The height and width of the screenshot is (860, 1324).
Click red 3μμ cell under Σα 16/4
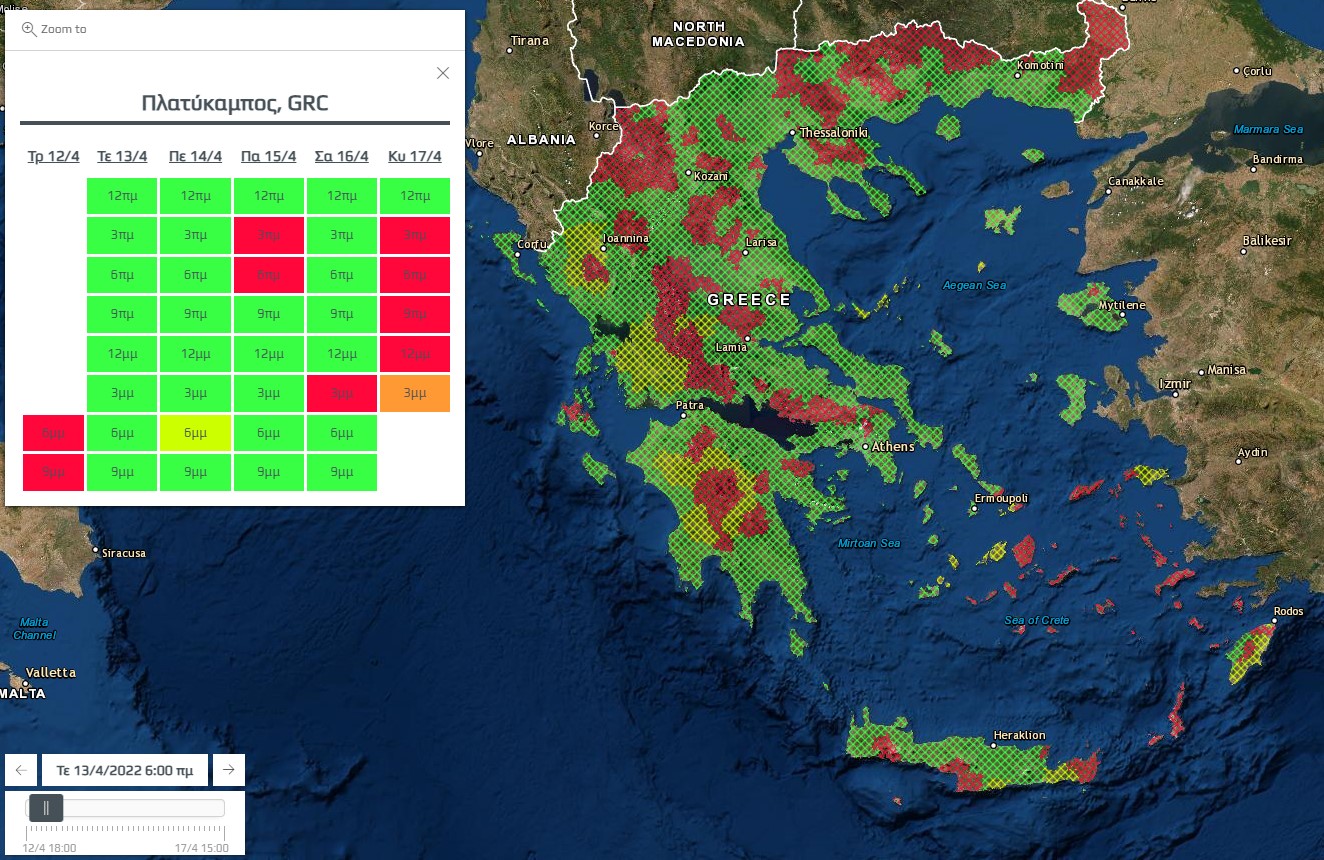click(341, 394)
